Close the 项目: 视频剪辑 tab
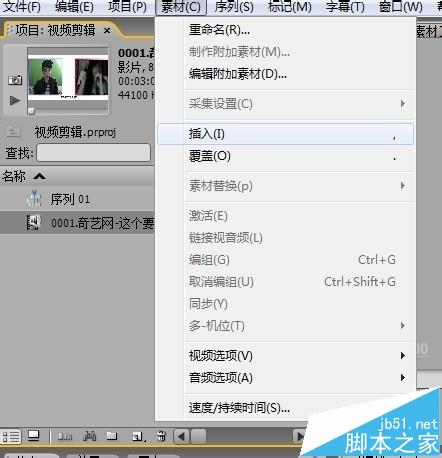The height and width of the screenshot is (458, 442). [107, 31]
